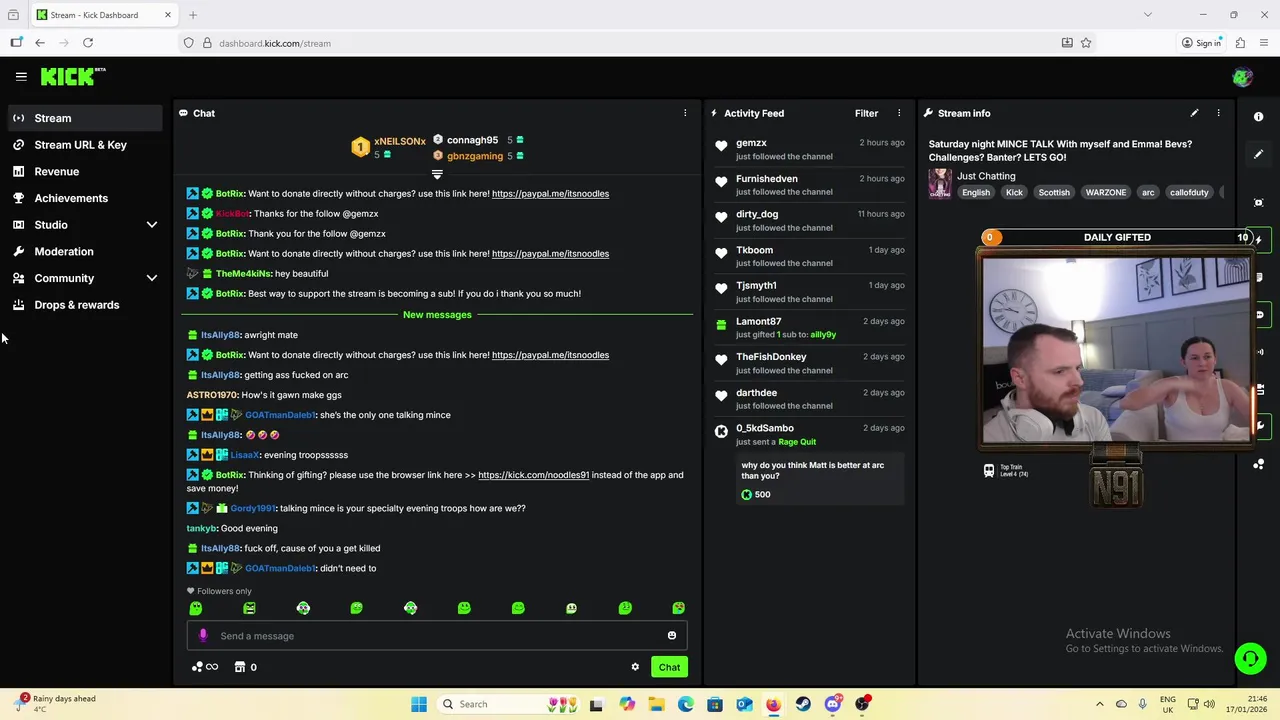1280x720 pixels.
Task: Toggle the lightning bolt panel in right sidebar
Action: click(x=1259, y=240)
